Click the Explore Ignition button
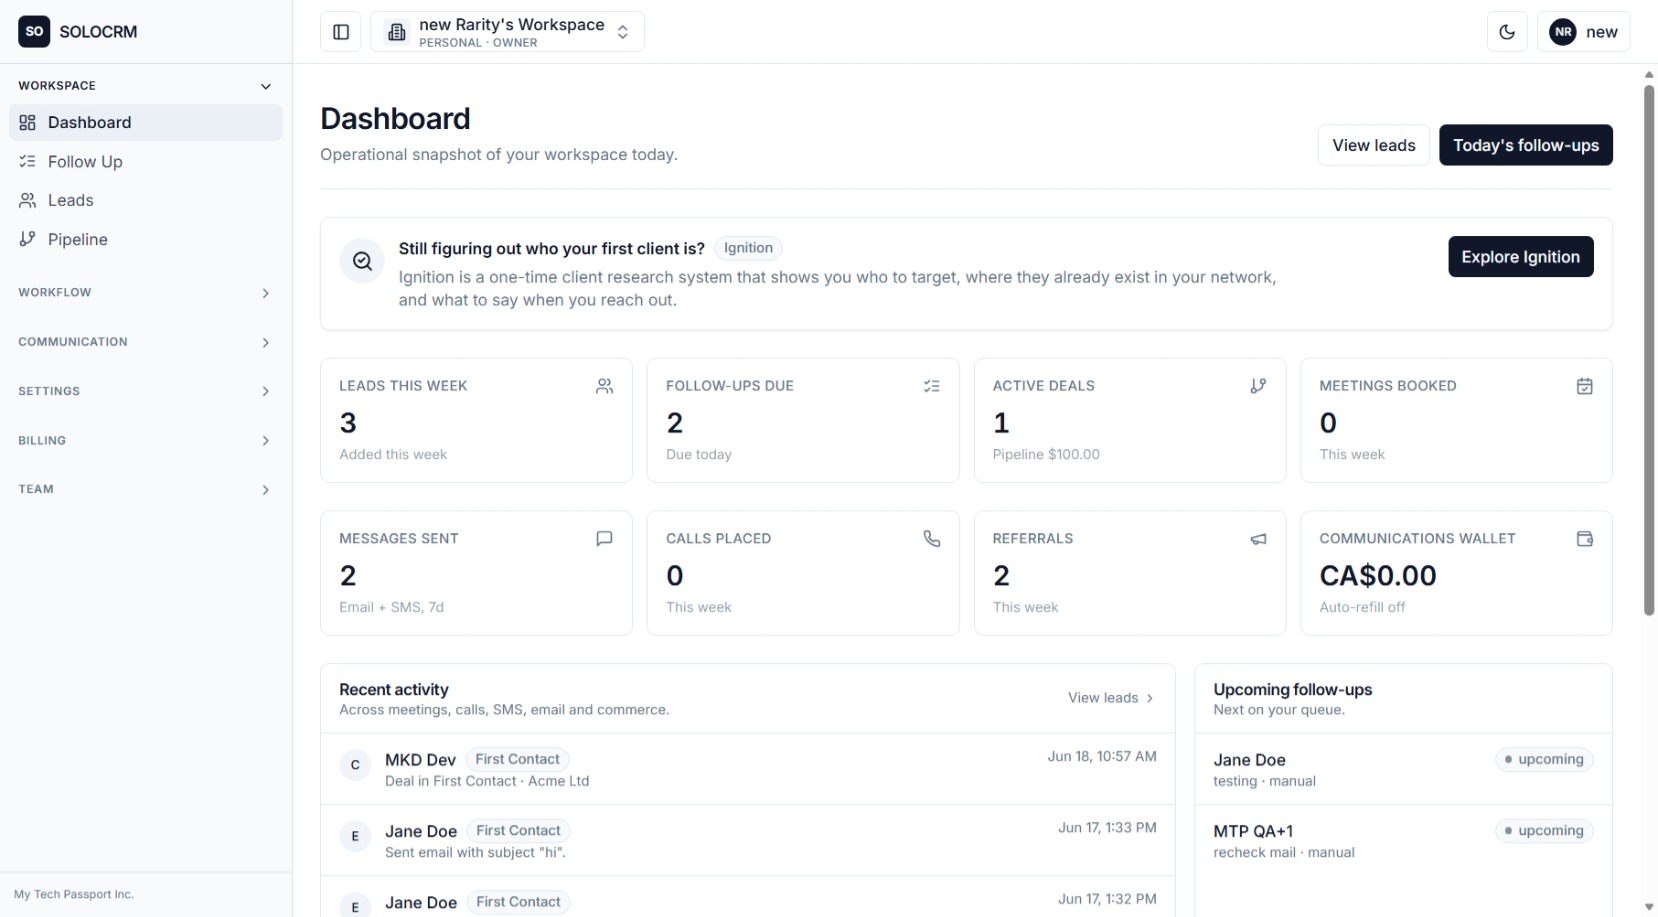 click(x=1520, y=257)
